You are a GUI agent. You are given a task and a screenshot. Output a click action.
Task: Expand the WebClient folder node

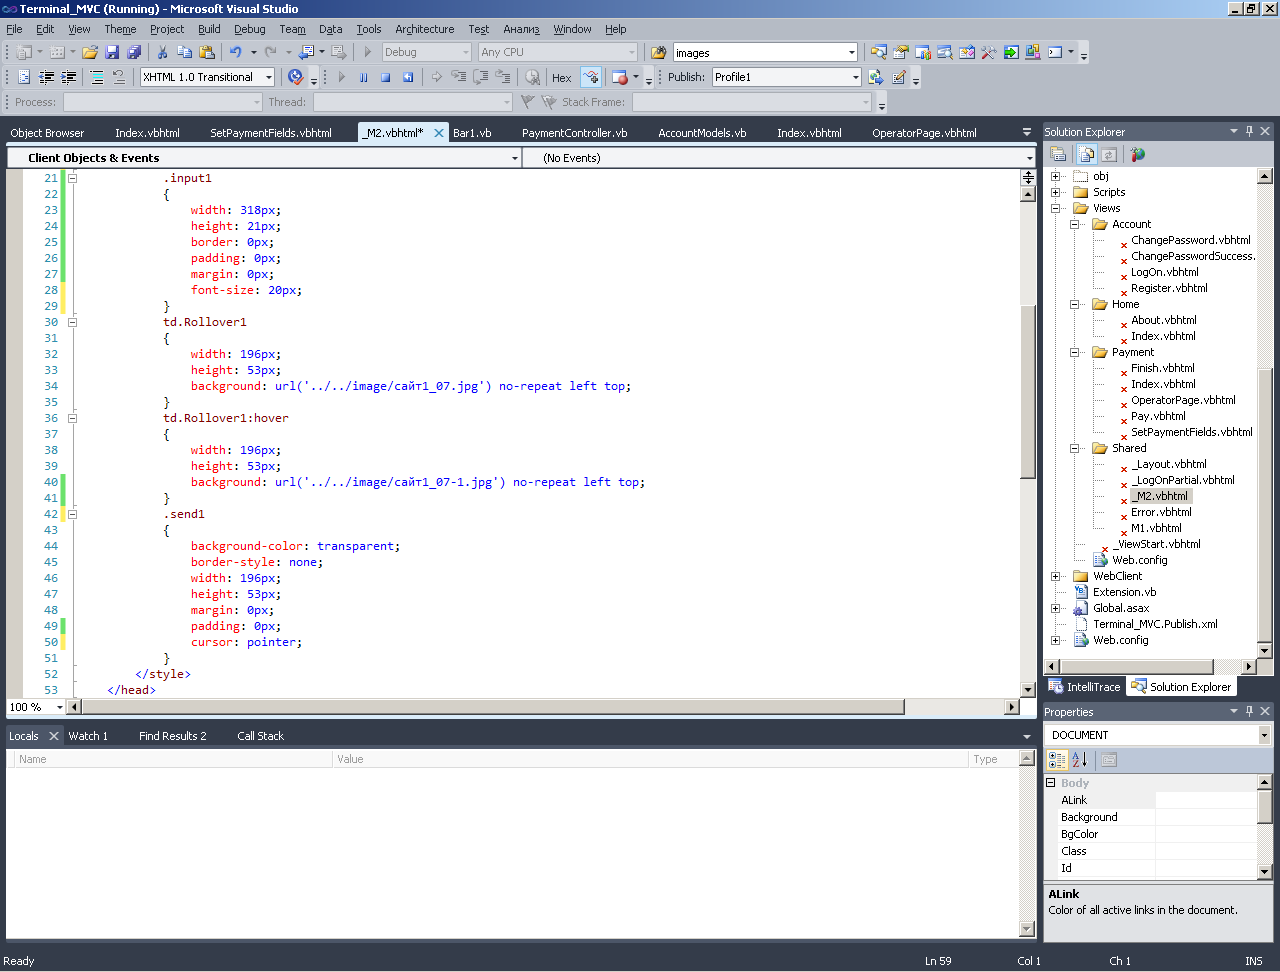[x=1056, y=576]
